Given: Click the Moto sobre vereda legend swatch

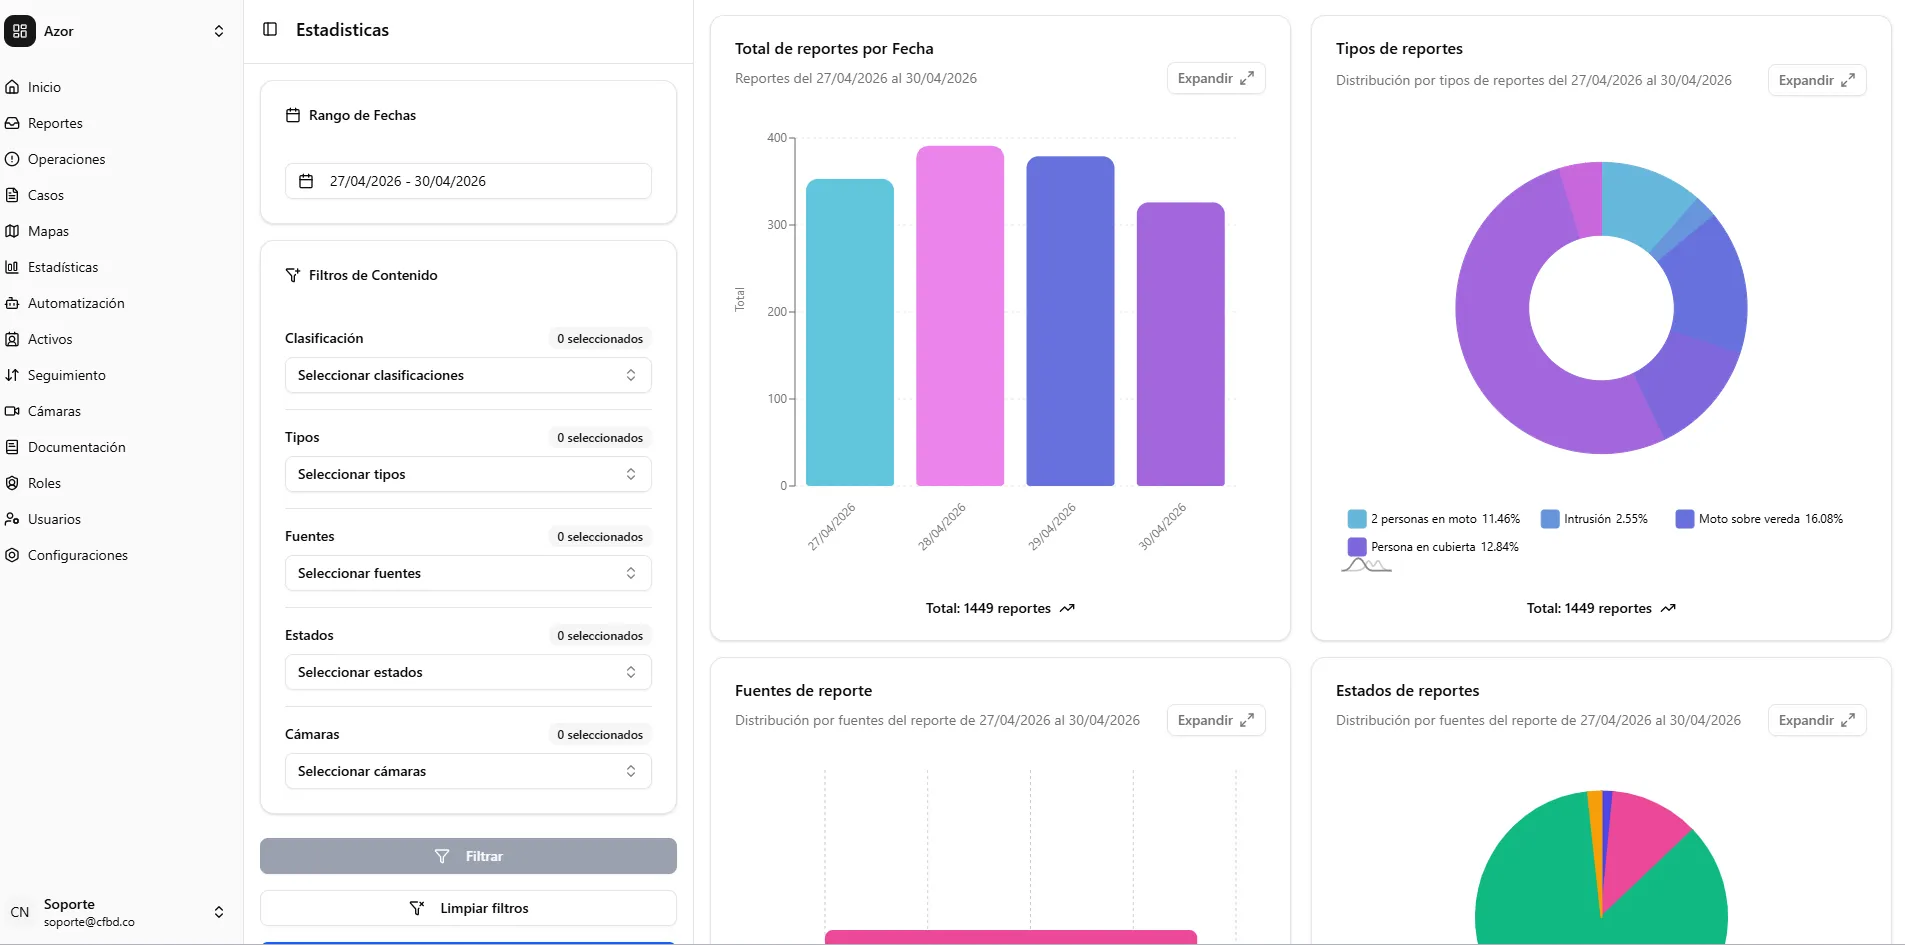Looking at the screenshot, I should [1685, 519].
